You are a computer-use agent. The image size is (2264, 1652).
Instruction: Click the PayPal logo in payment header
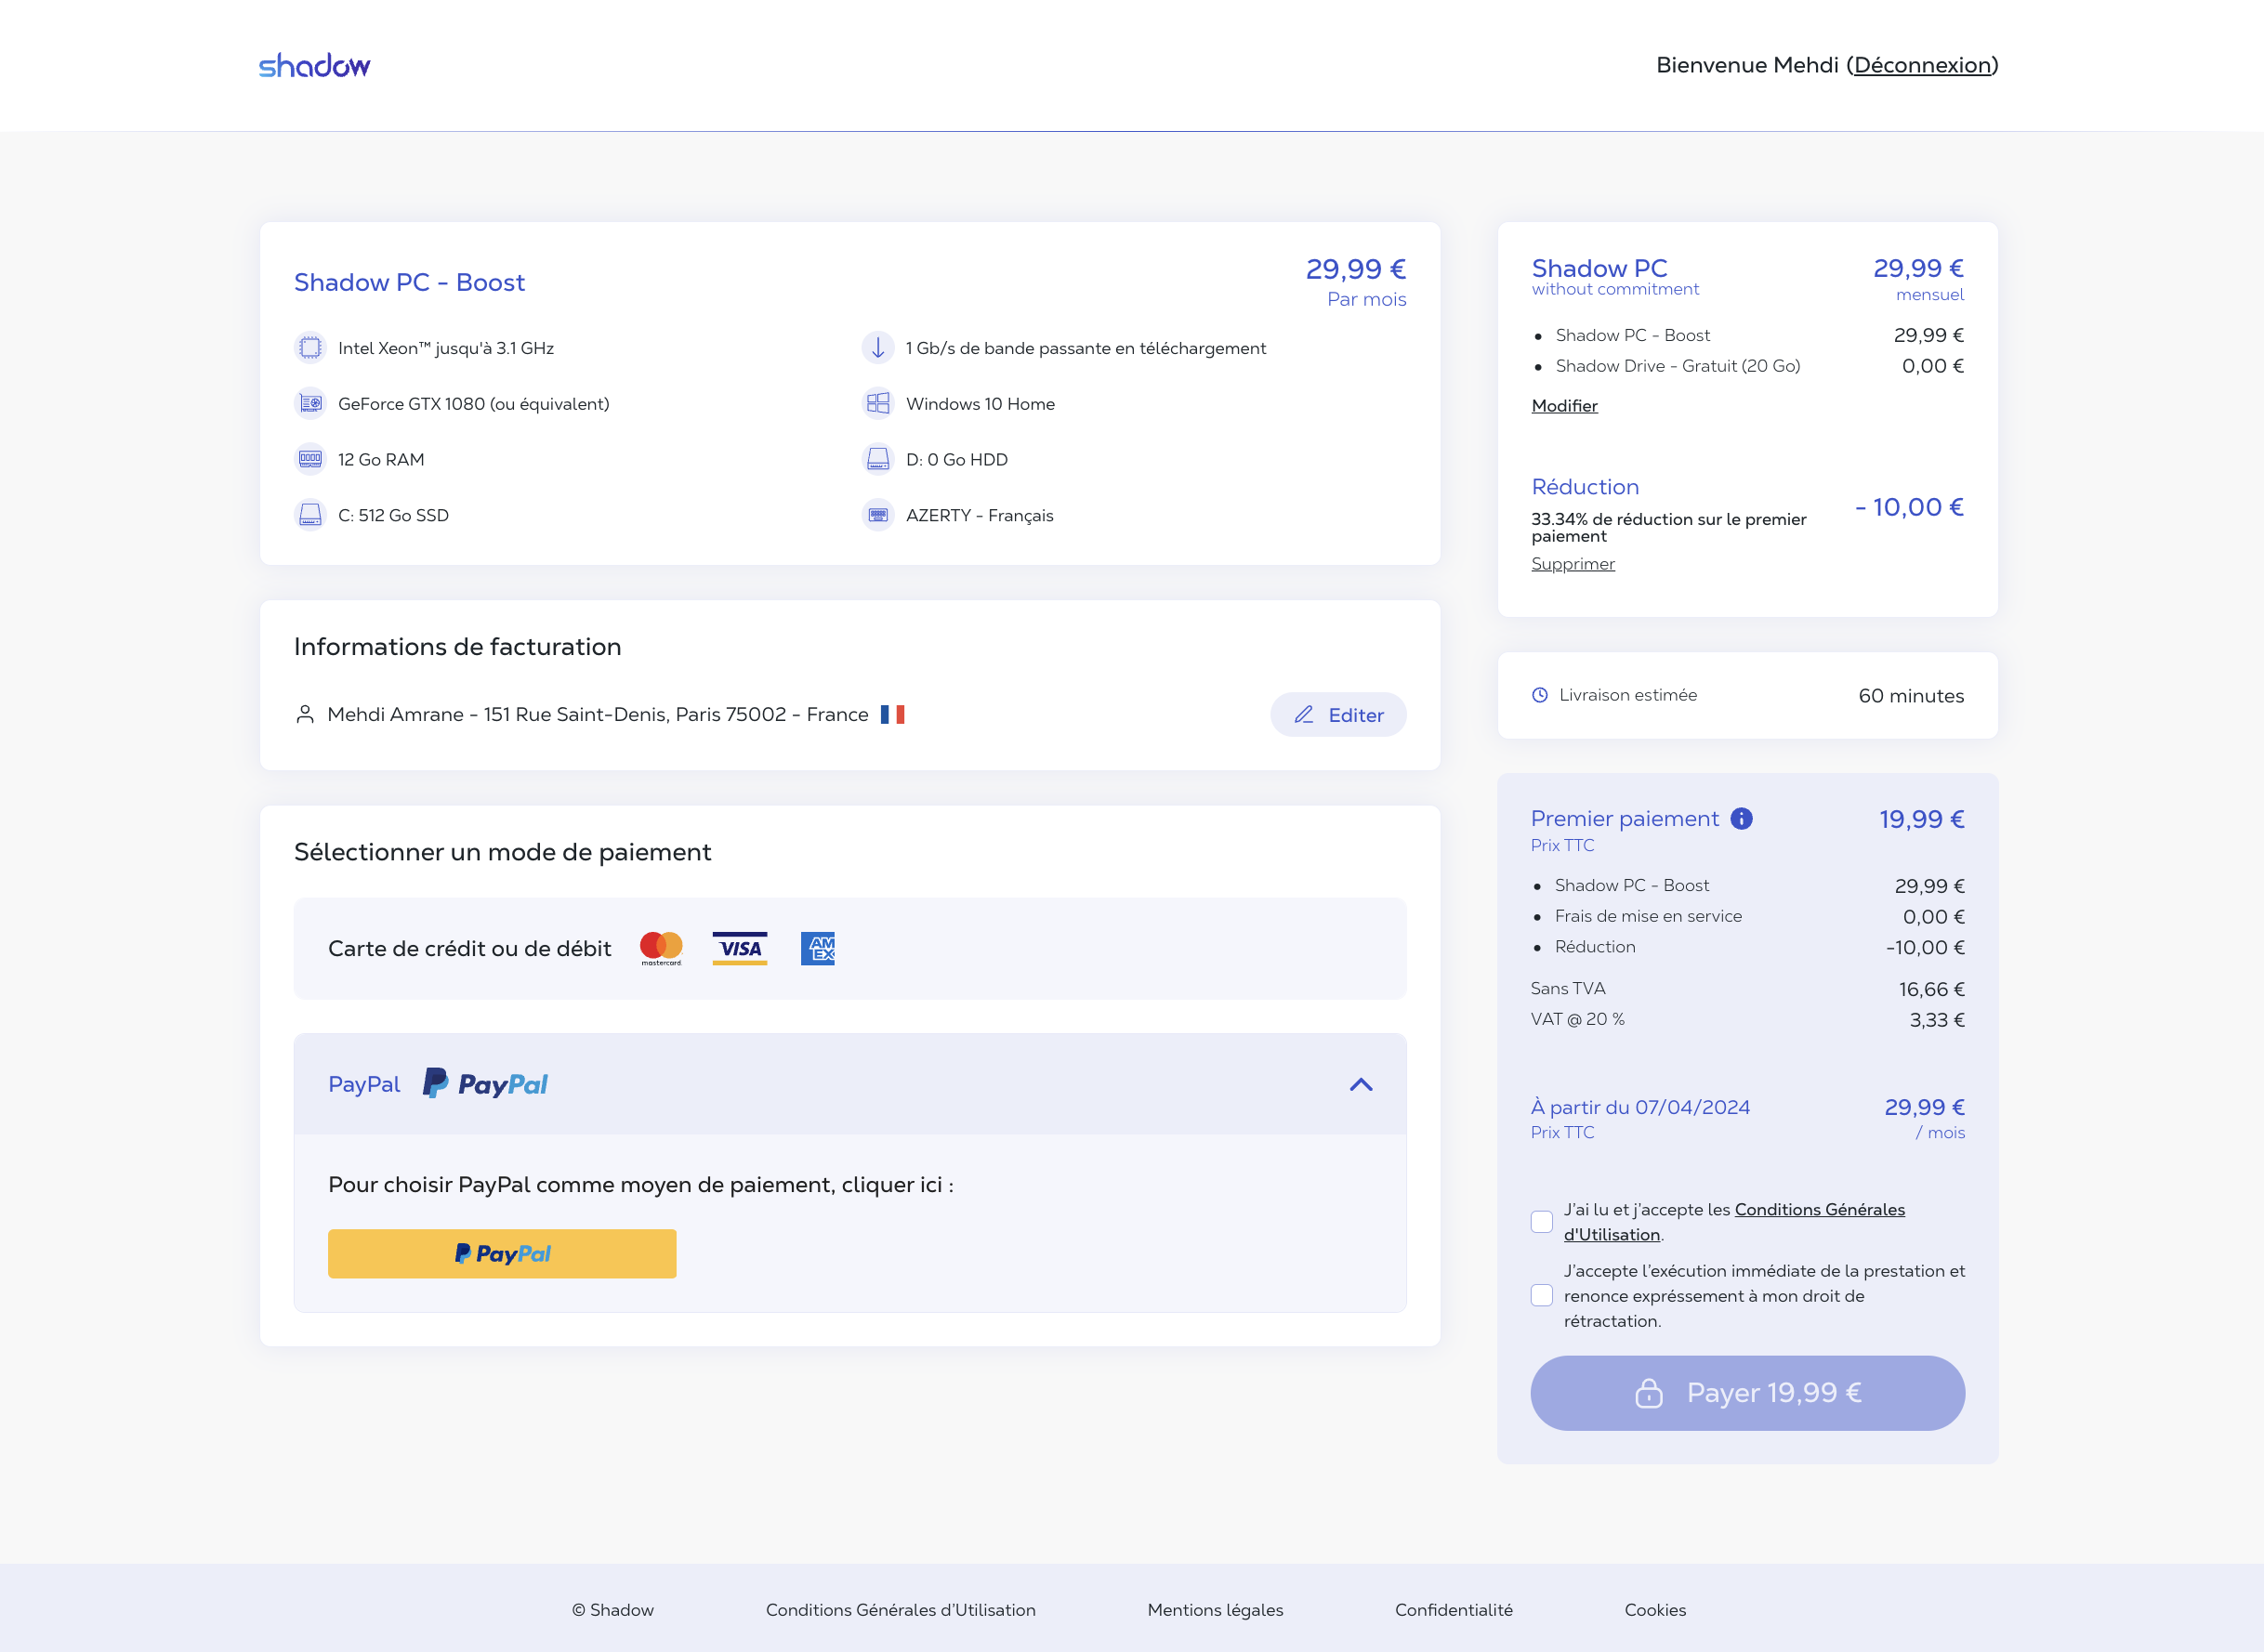coord(486,1084)
